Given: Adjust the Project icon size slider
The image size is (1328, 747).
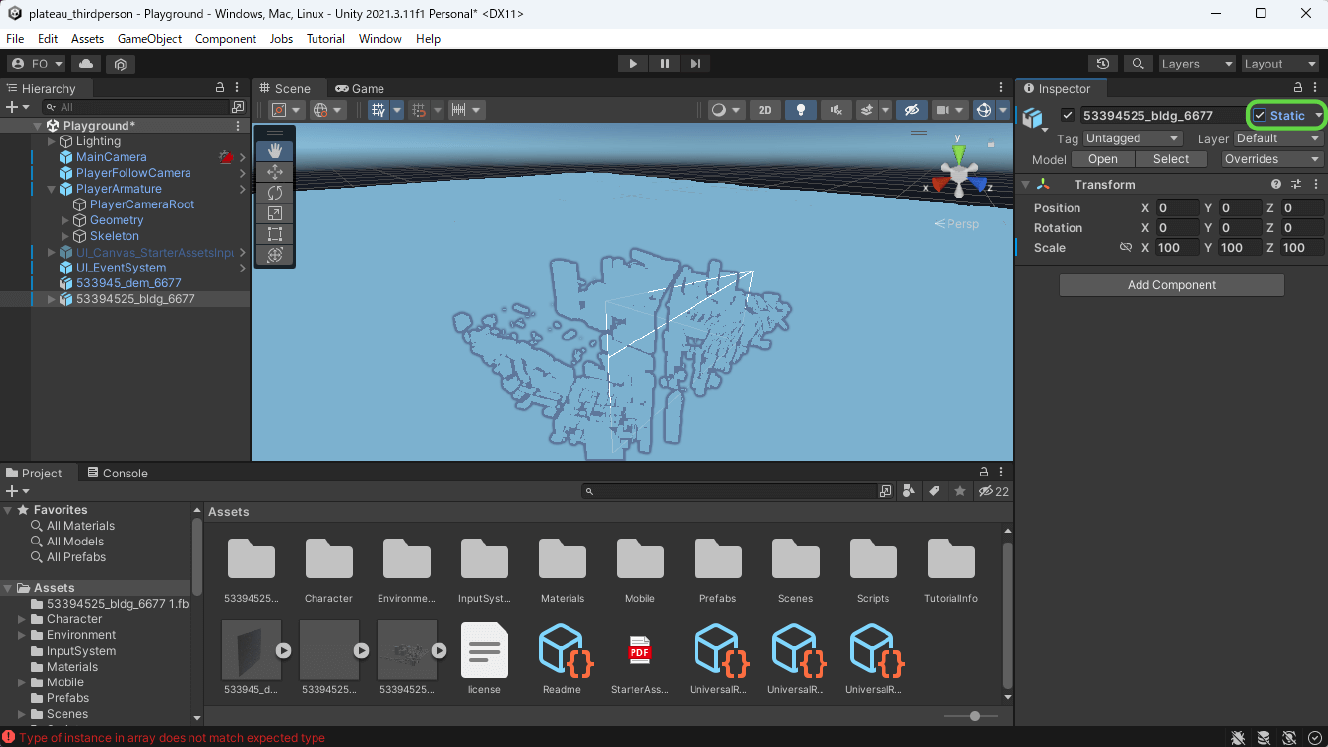Looking at the screenshot, I should 971,716.
